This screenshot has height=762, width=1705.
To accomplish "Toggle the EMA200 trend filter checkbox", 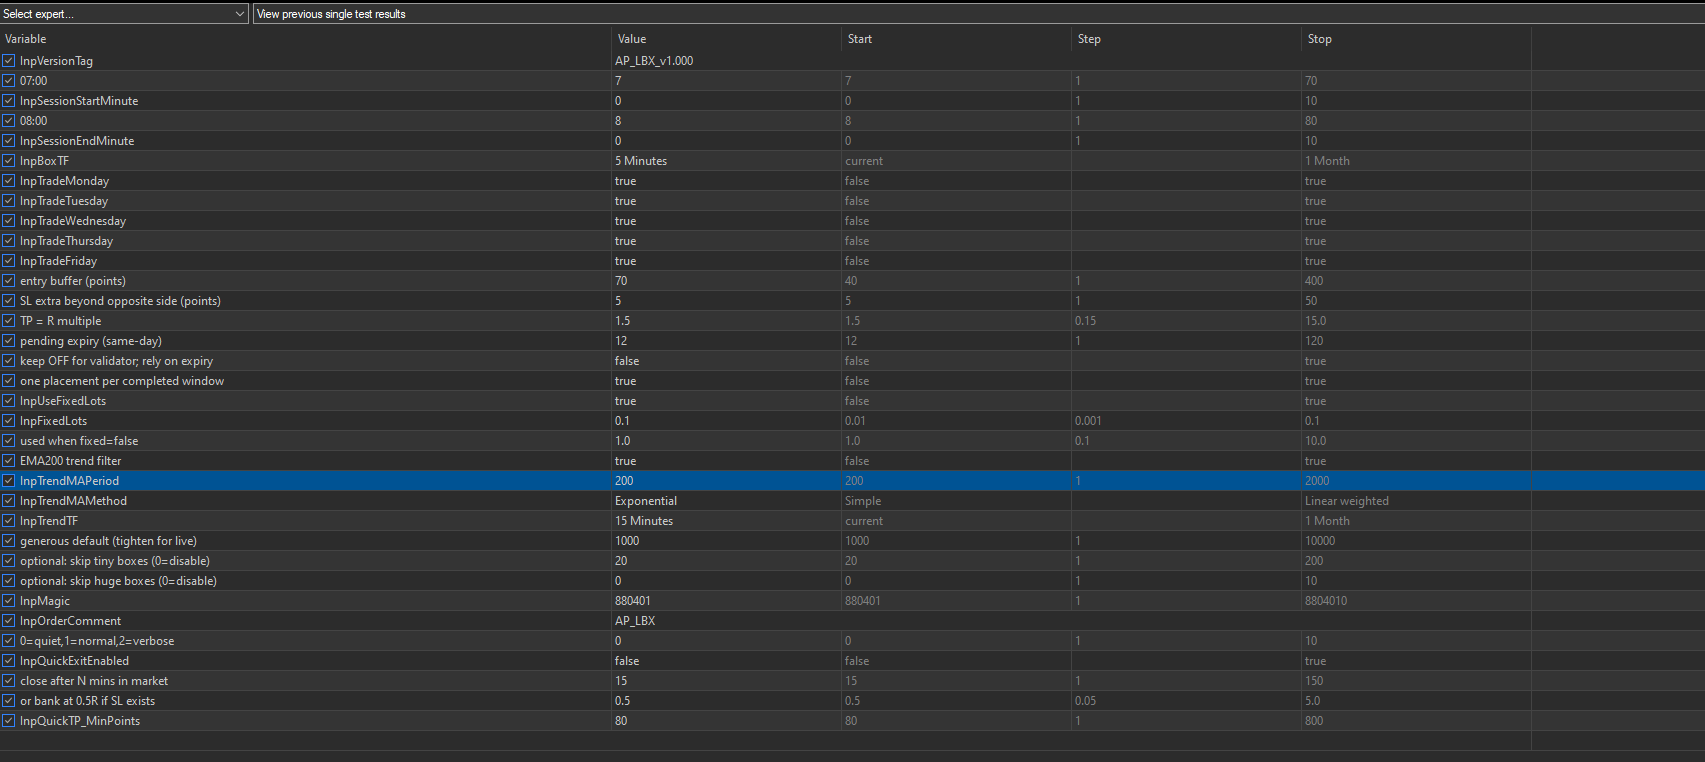I will (9, 461).
